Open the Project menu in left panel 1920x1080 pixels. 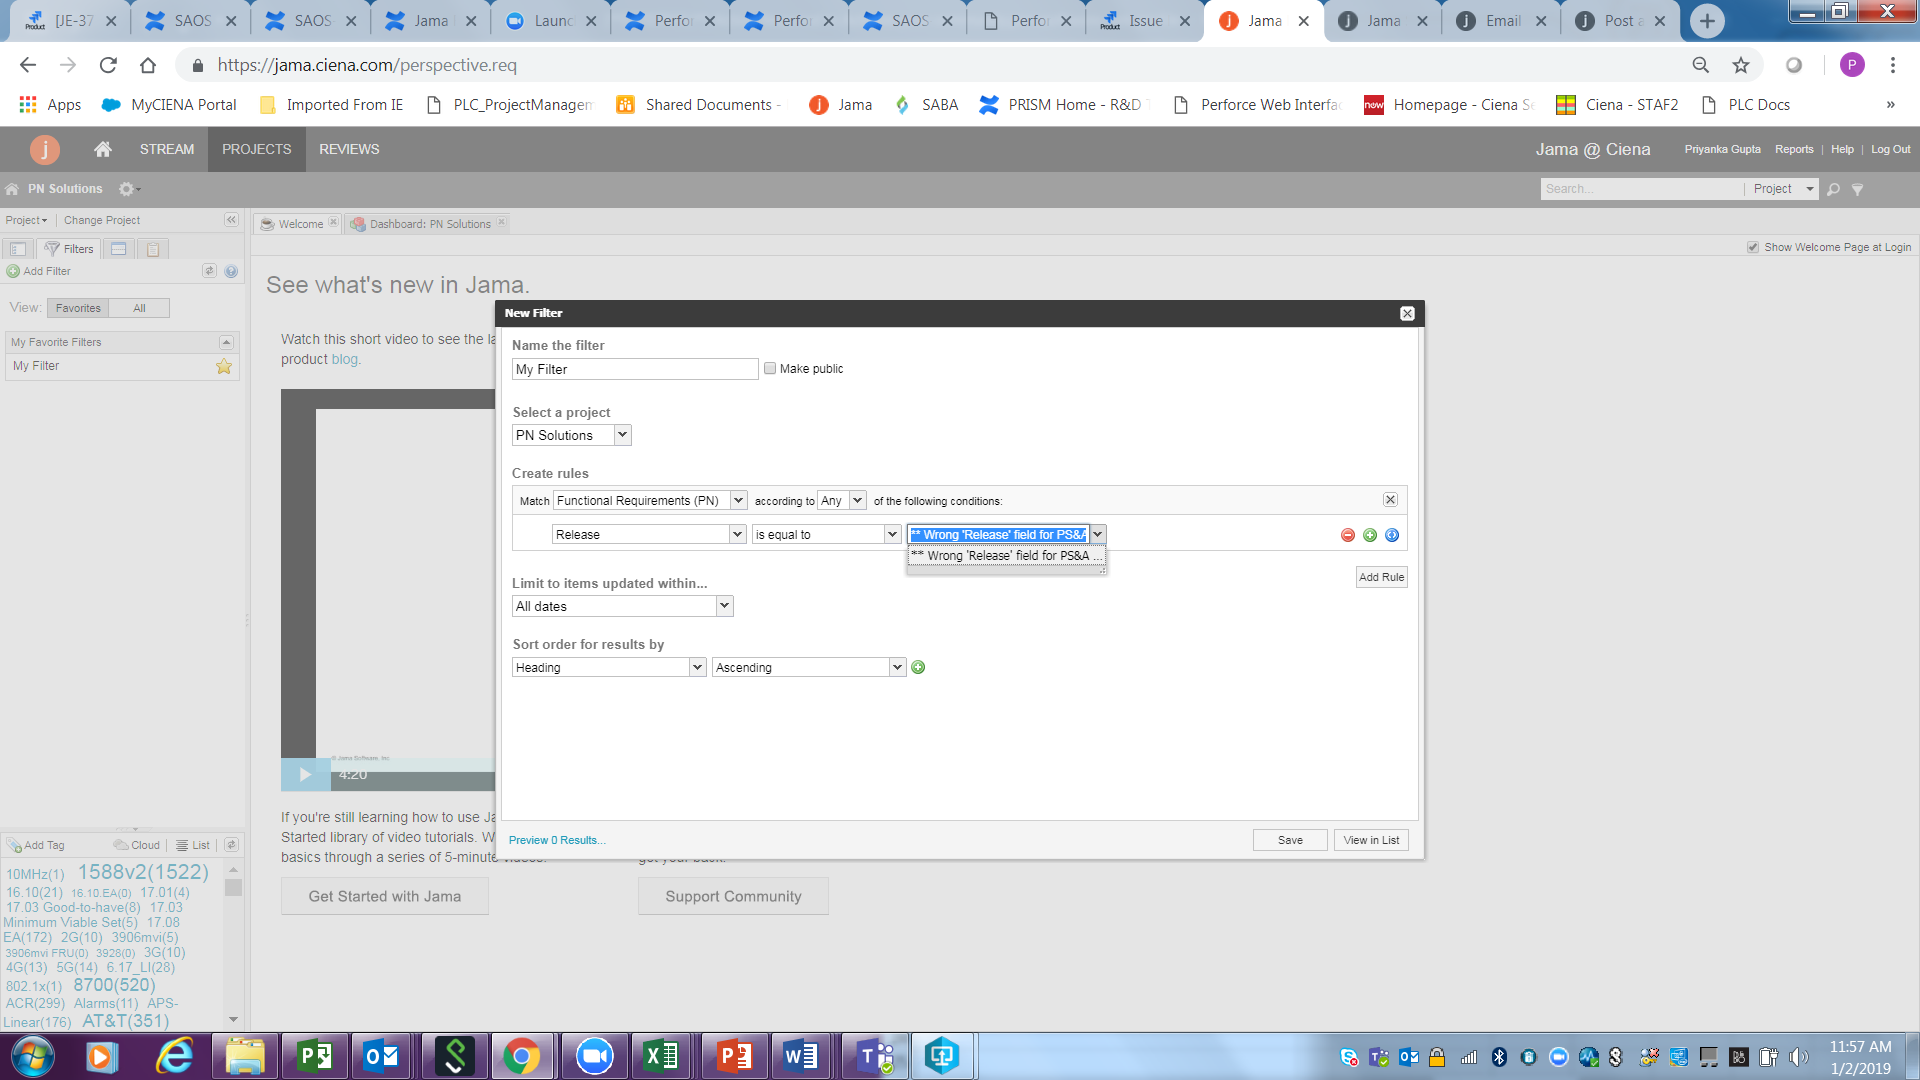[x=26, y=220]
